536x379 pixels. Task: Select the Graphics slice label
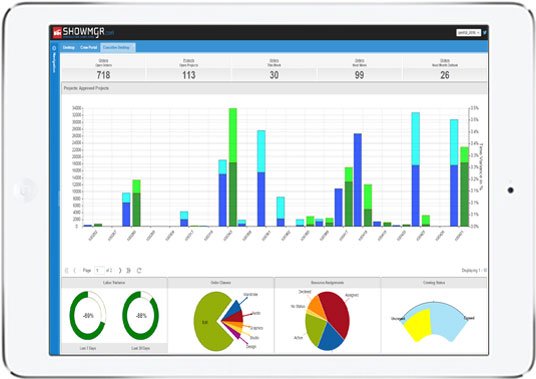[x=256, y=328]
